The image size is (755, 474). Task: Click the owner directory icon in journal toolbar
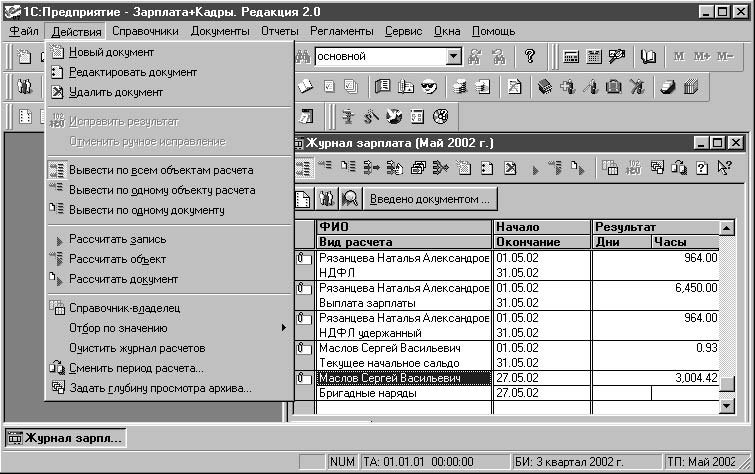[x=610, y=168]
